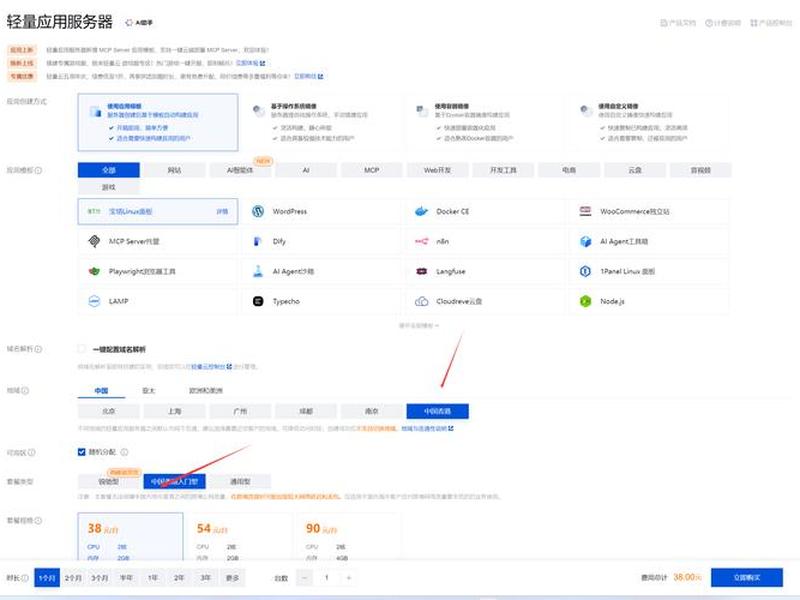Open the 计费说明 link at top
The height and width of the screenshot is (600, 800).
tap(722, 23)
